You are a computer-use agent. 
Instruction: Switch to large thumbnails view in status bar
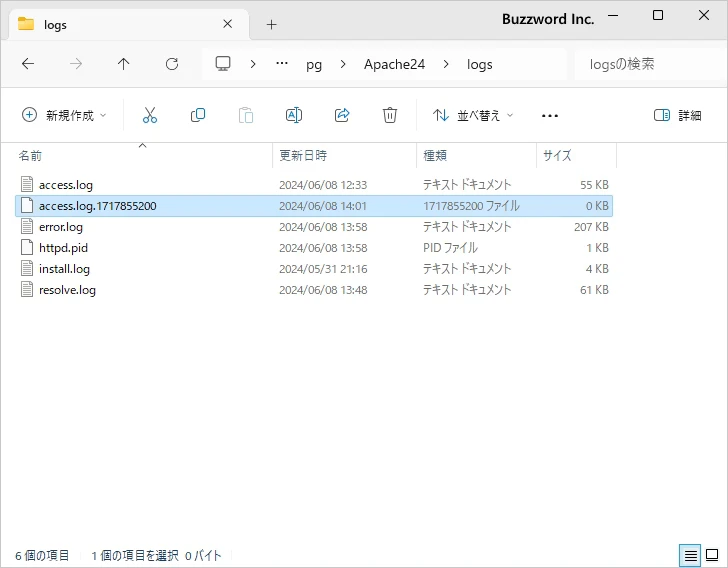pos(712,555)
